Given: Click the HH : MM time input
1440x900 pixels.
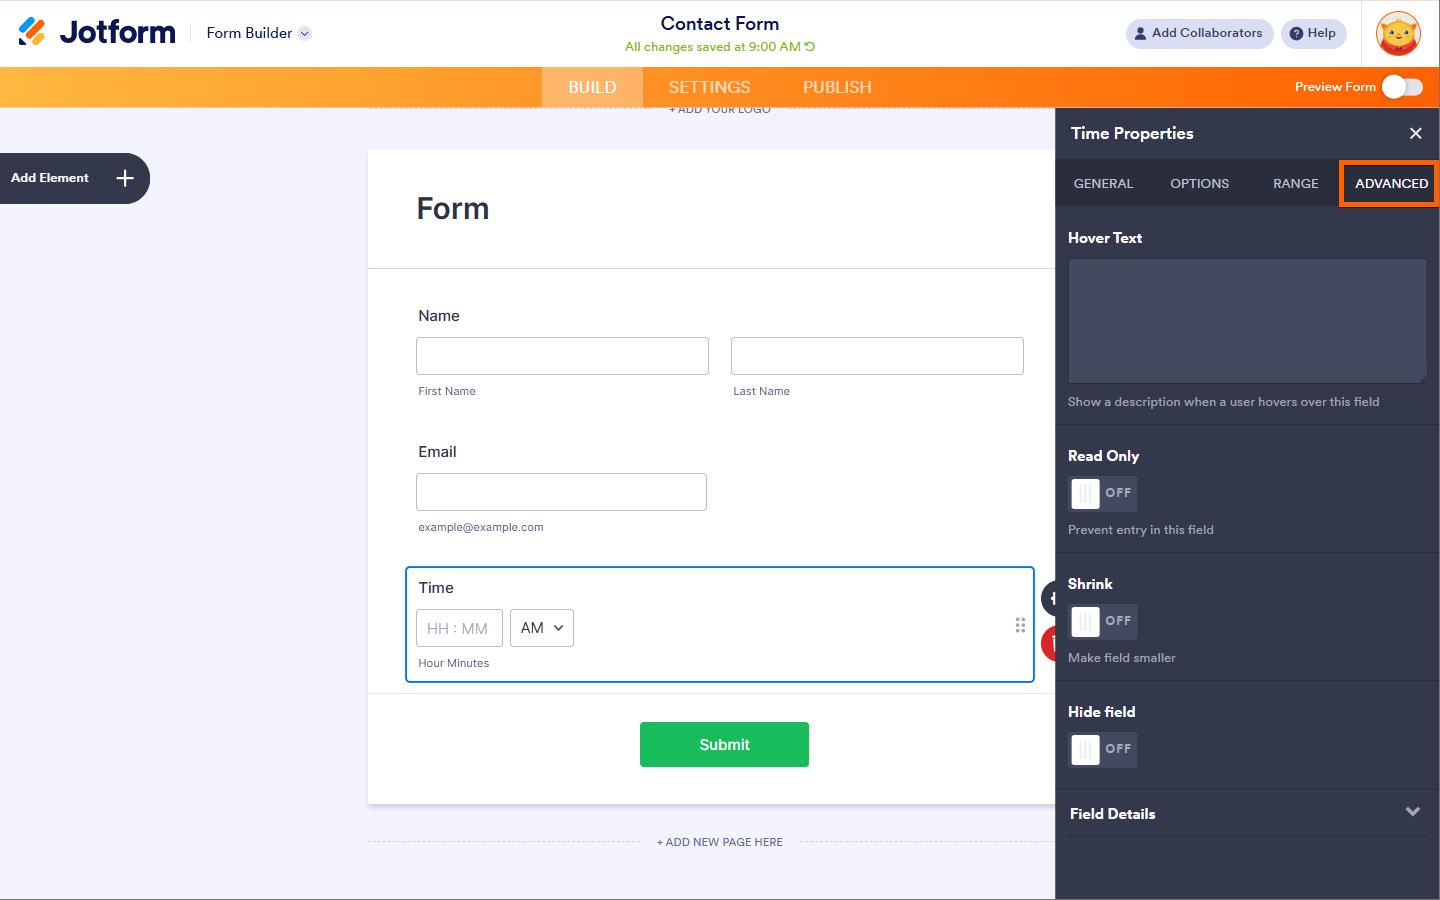Looking at the screenshot, I should point(459,628).
